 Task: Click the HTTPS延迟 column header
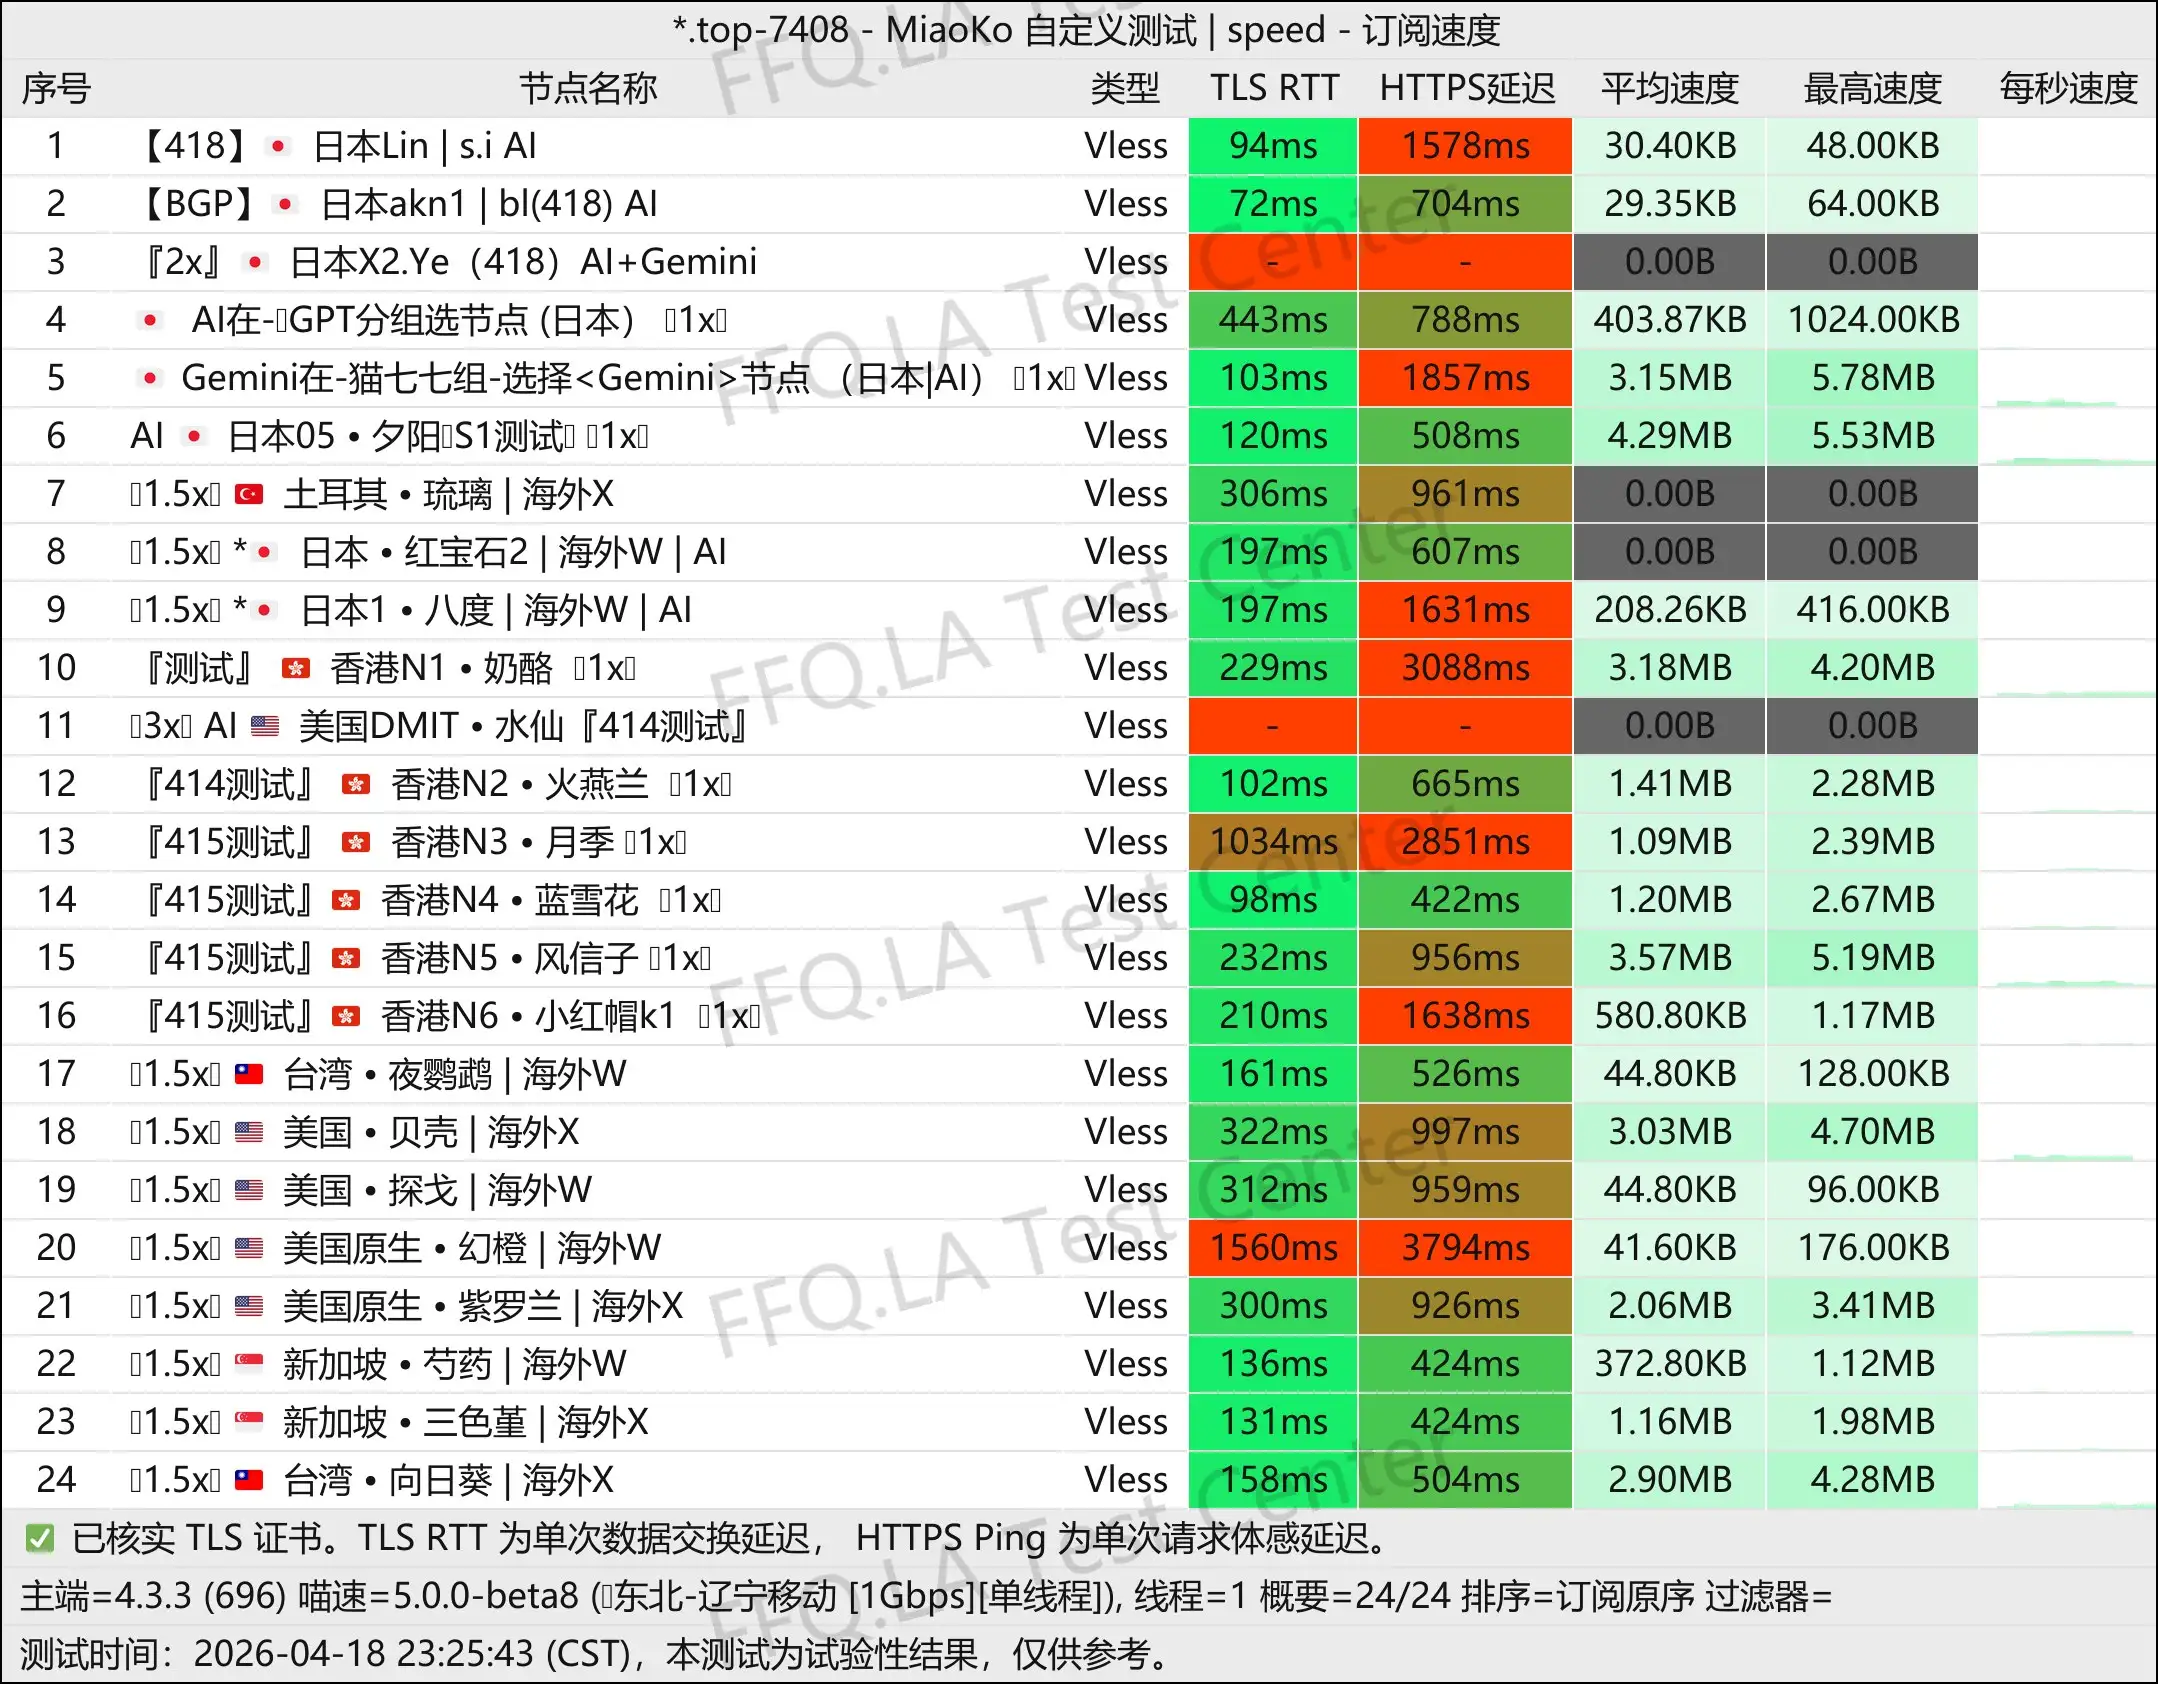(1466, 88)
